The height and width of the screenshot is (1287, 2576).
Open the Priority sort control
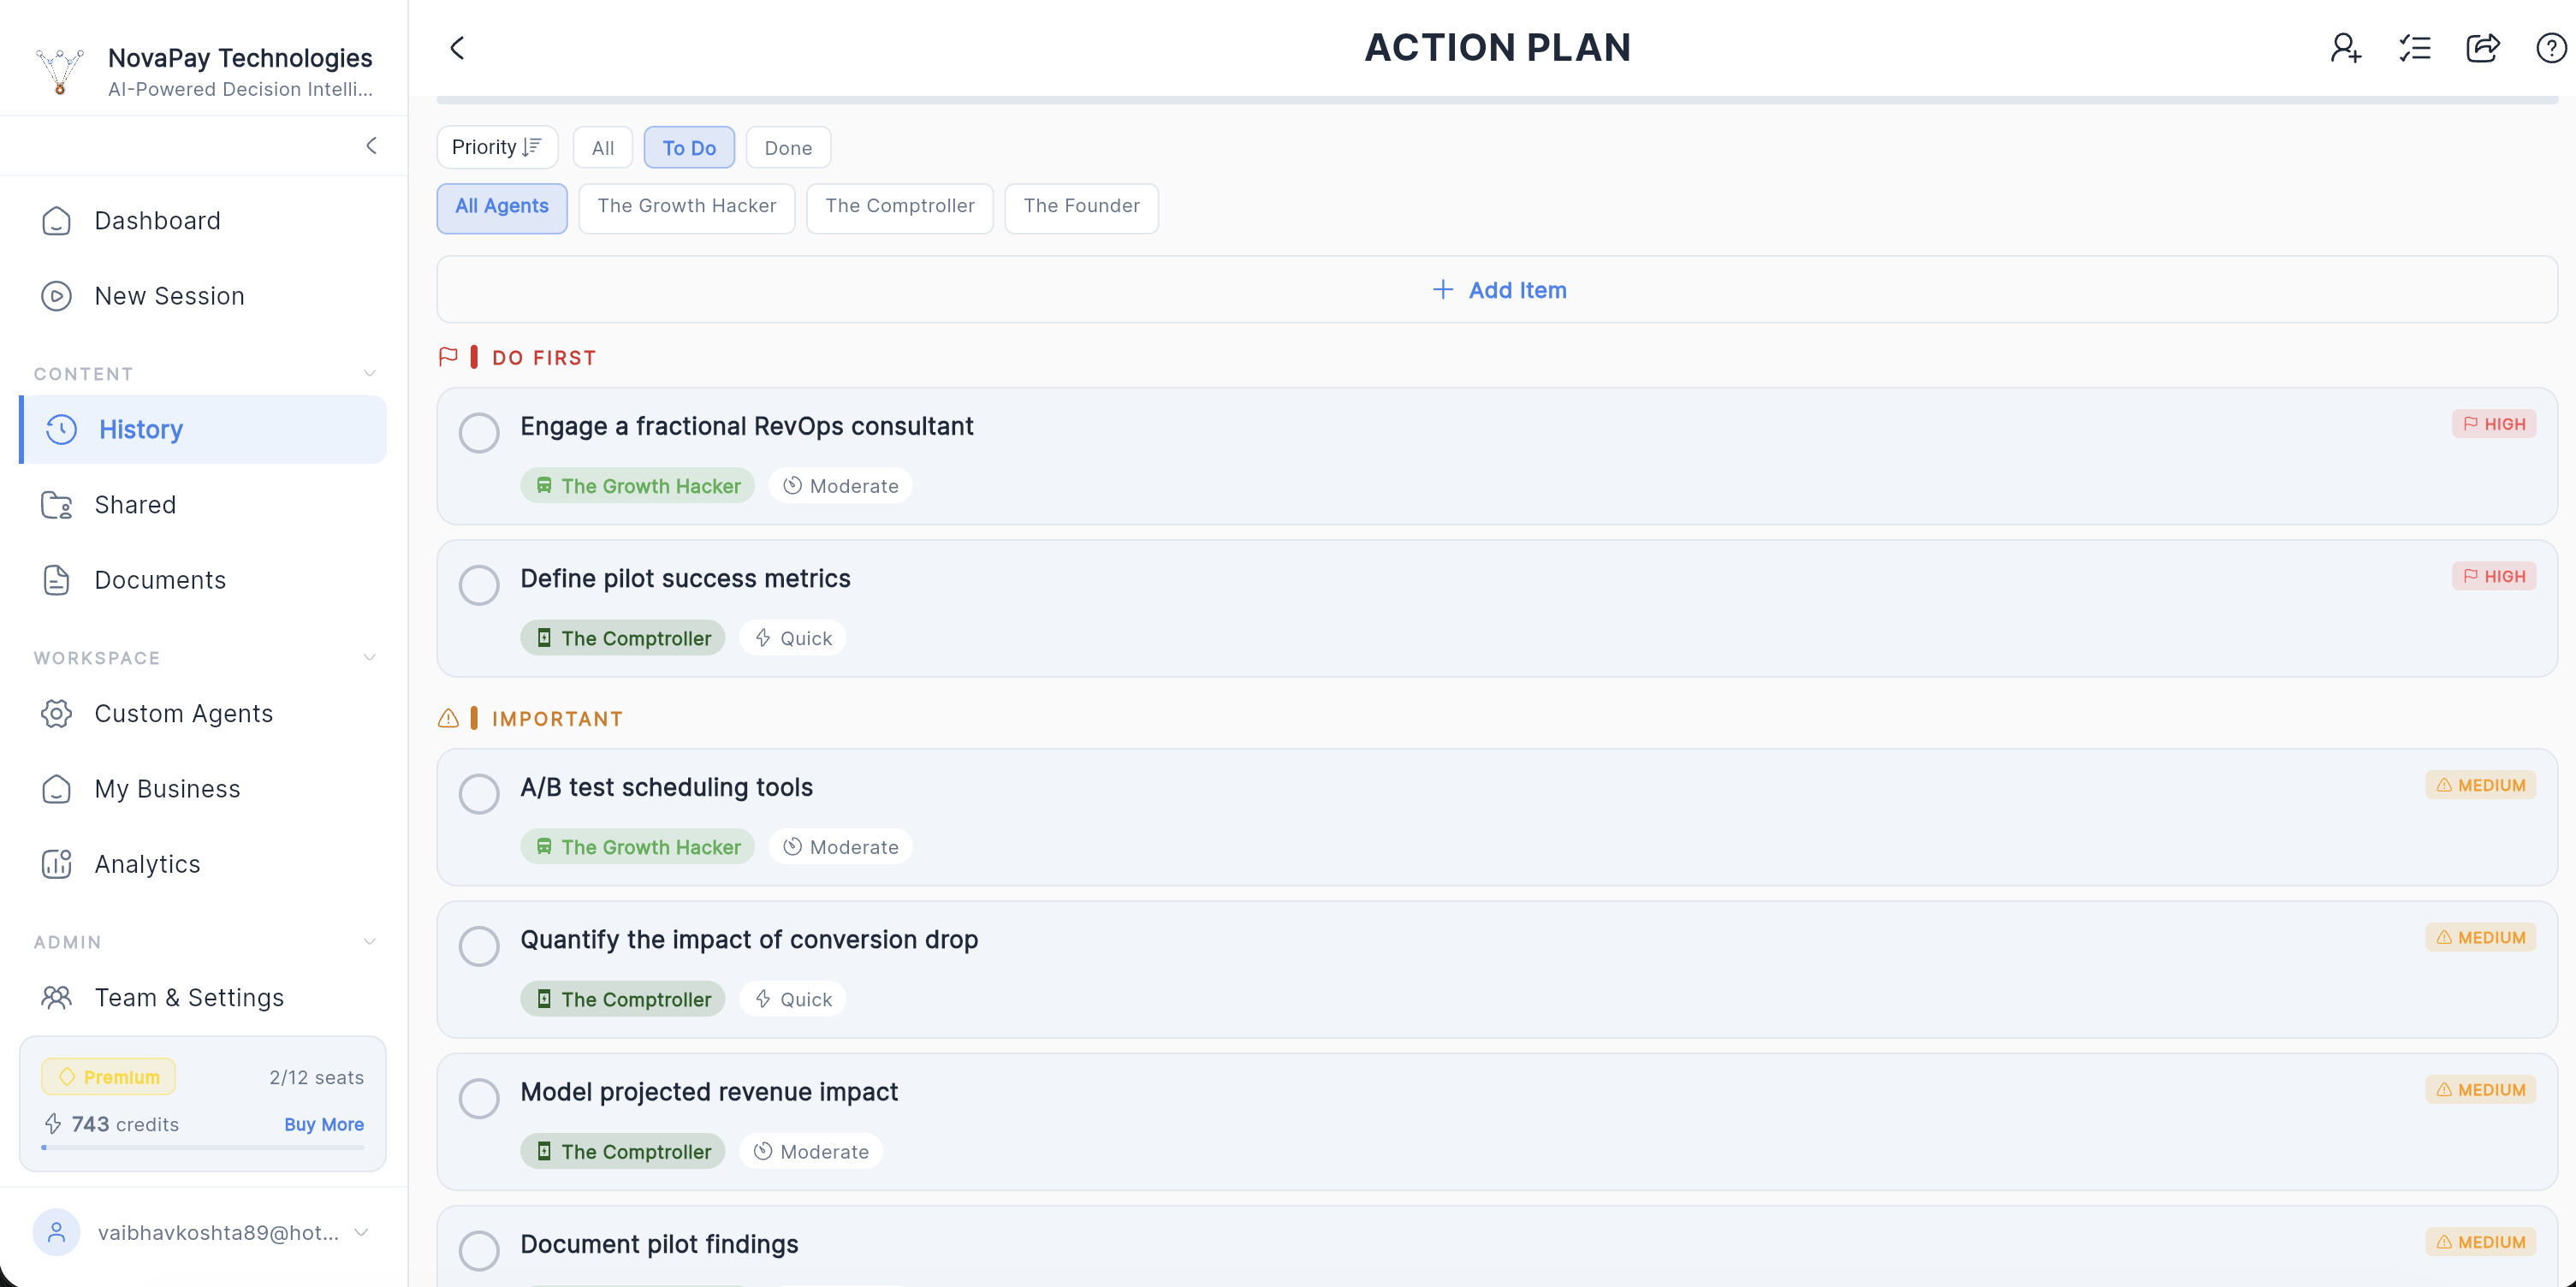click(497, 146)
